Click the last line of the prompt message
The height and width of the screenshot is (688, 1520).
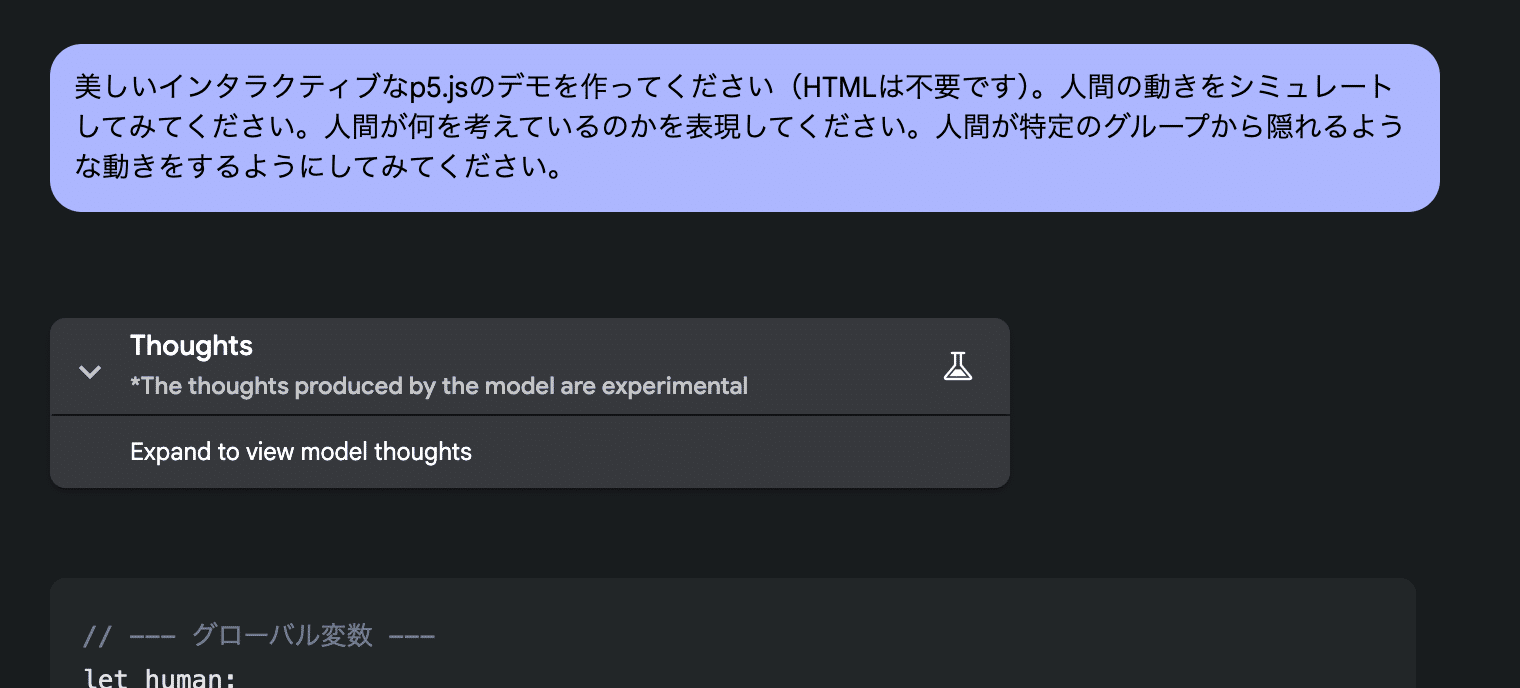click(x=318, y=166)
